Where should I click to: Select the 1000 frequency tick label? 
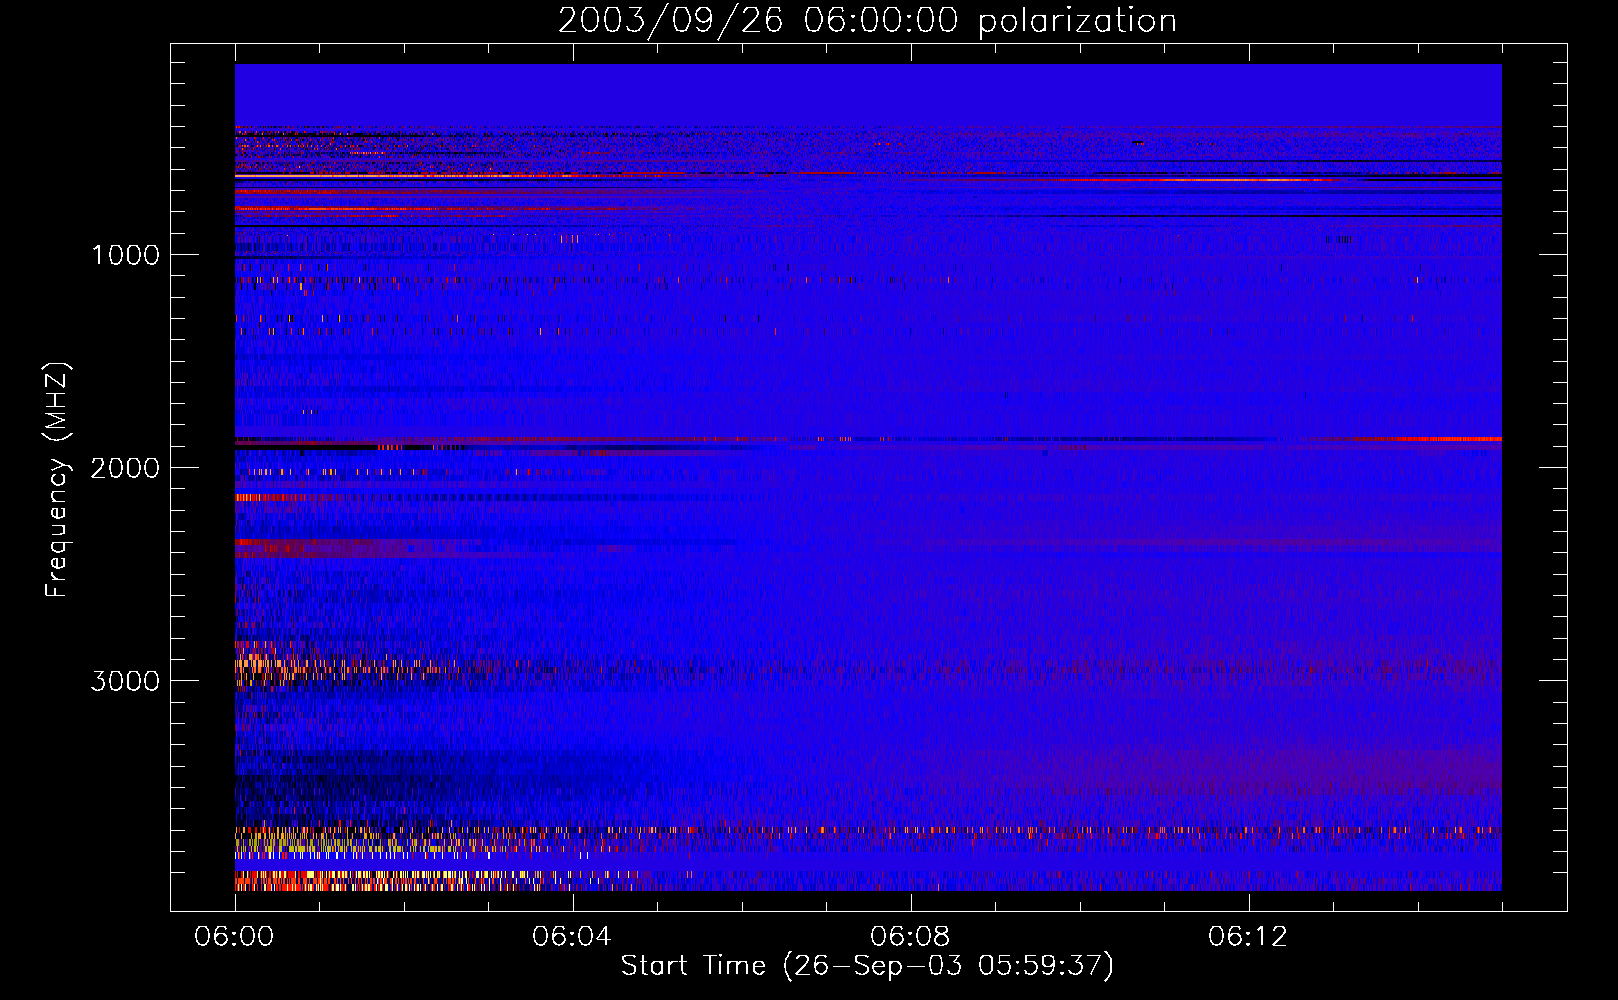point(125,255)
